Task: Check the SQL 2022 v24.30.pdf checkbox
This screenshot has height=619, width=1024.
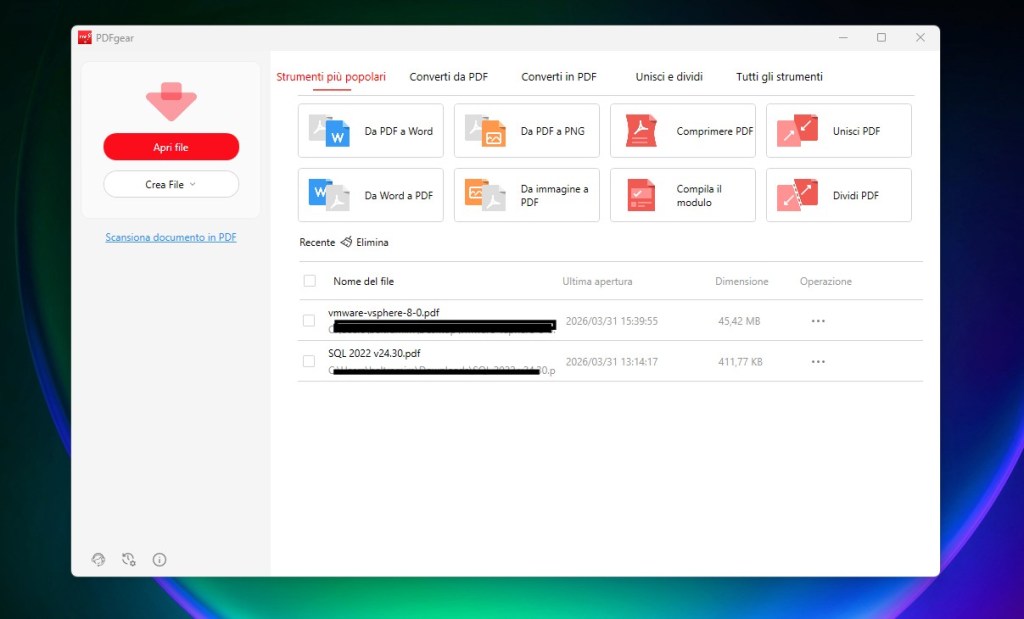Action: pos(310,360)
